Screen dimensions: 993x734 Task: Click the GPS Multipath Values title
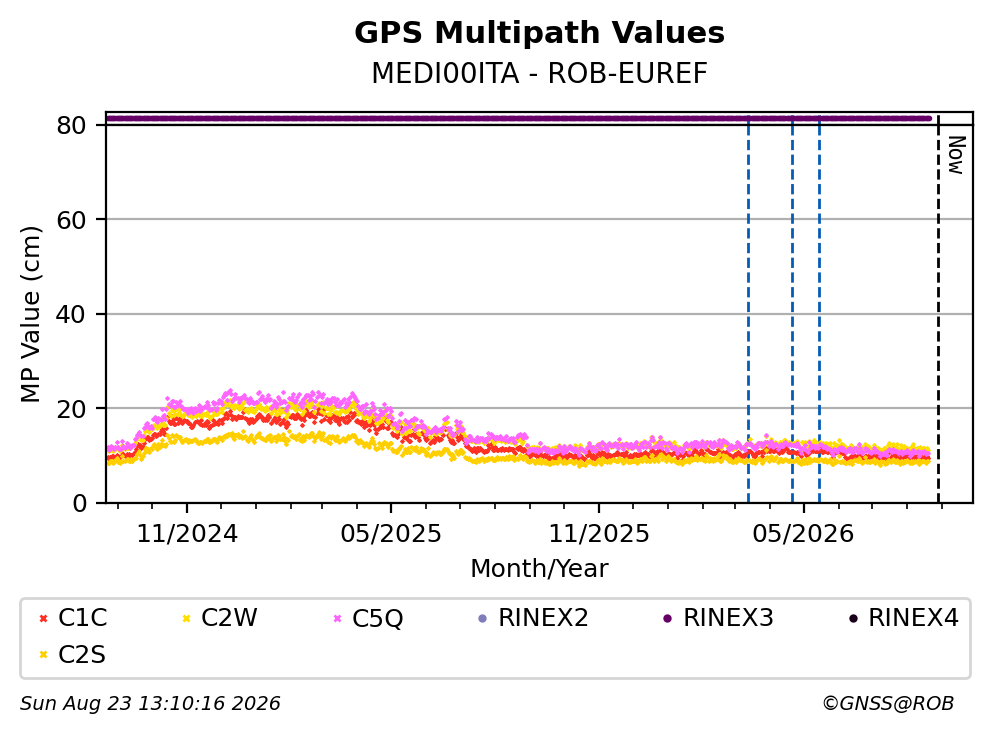[540, 32]
